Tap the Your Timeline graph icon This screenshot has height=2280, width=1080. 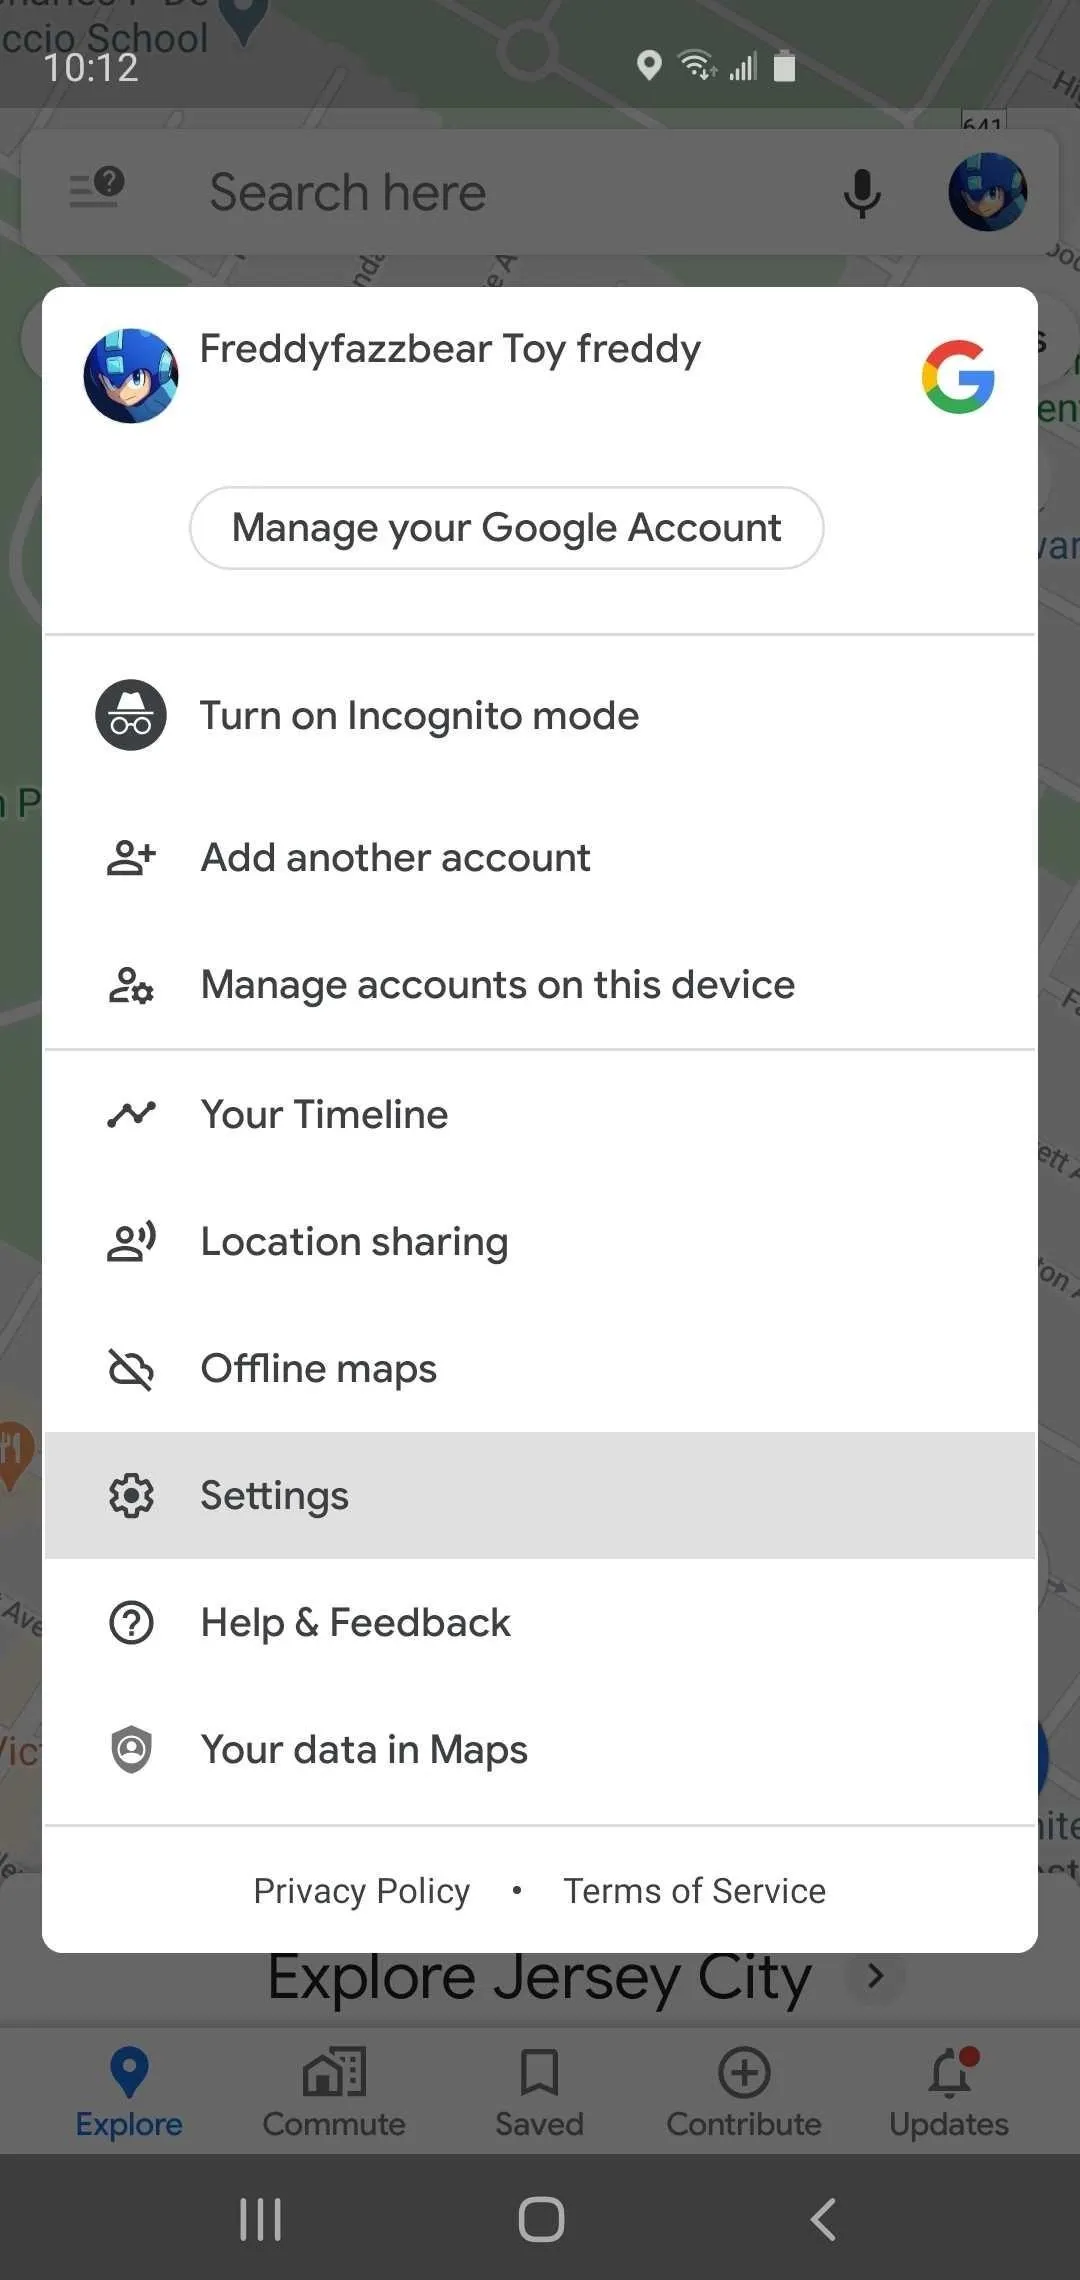[131, 1114]
